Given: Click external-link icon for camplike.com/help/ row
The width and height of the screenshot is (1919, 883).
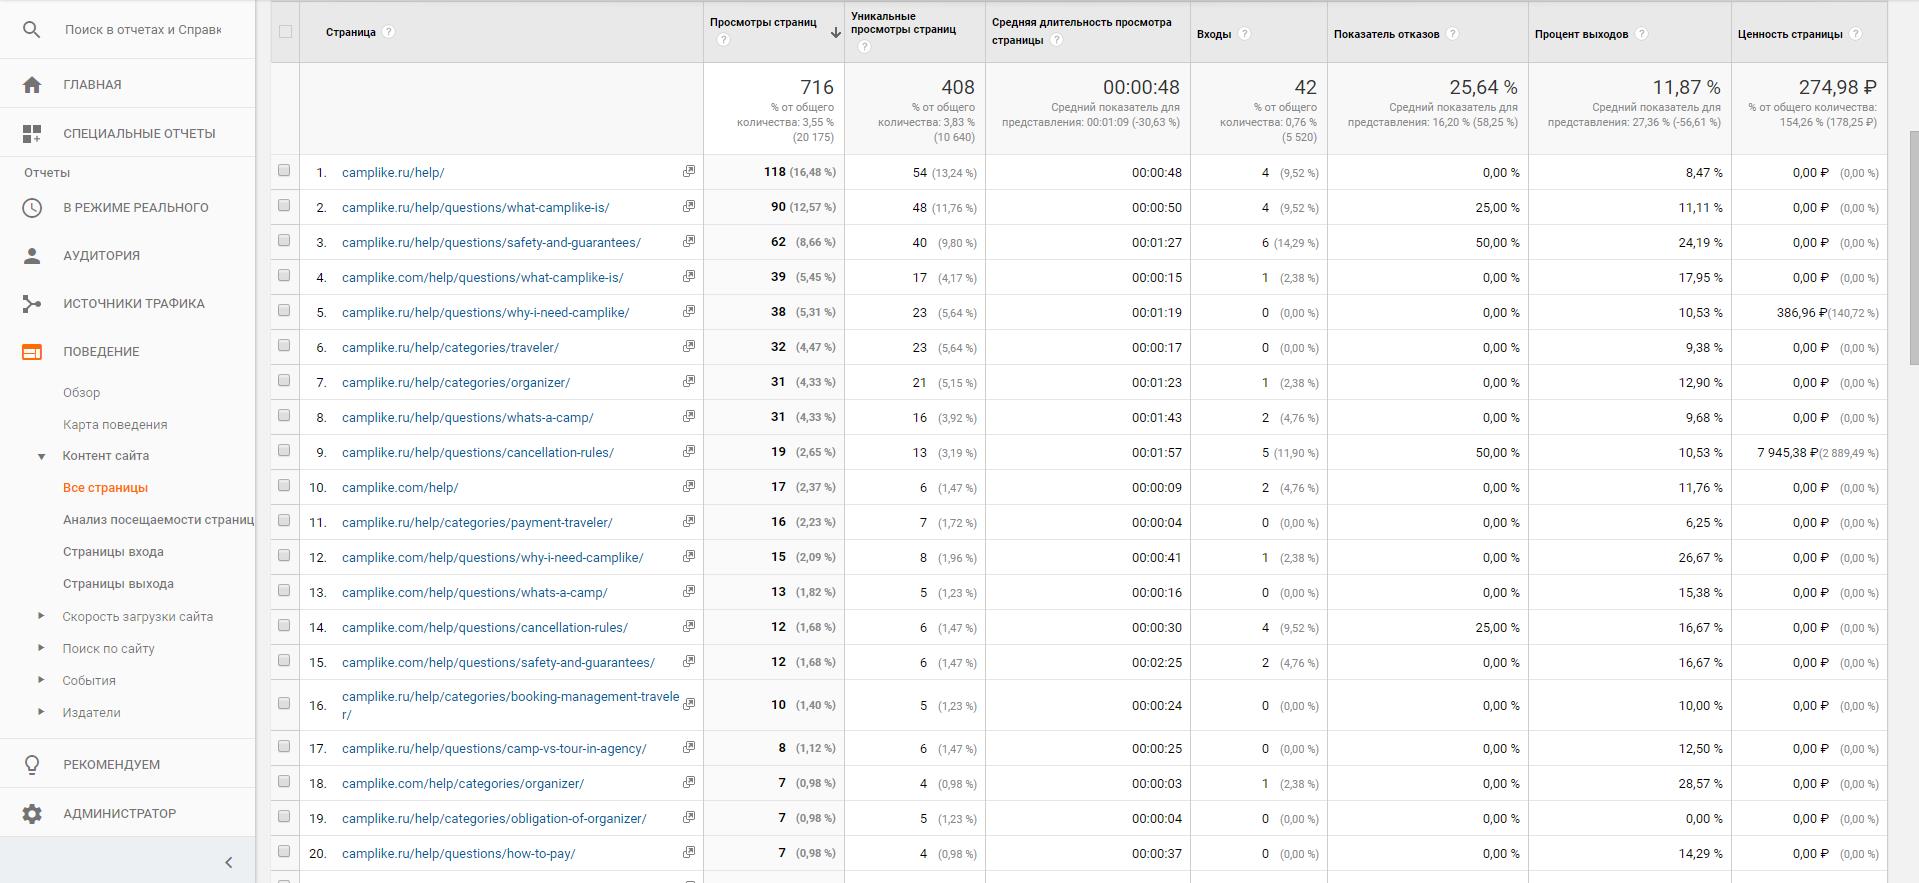Looking at the screenshot, I should point(689,487).
